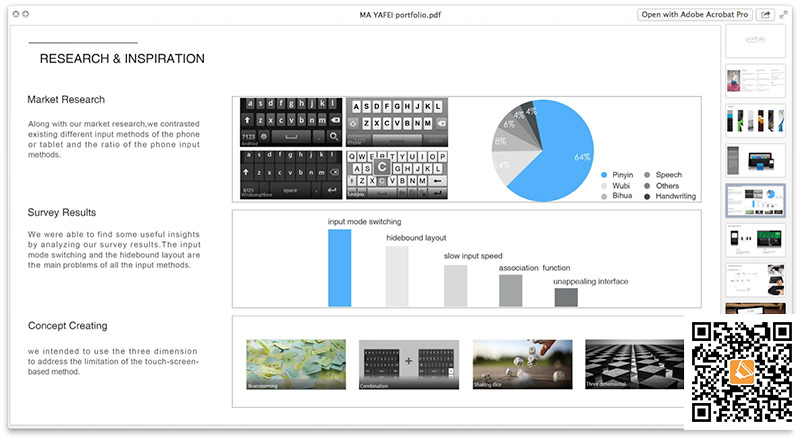The image size is (800, 440).
Task: Click the Bihua legend label
Action: (x=622, y=196)
